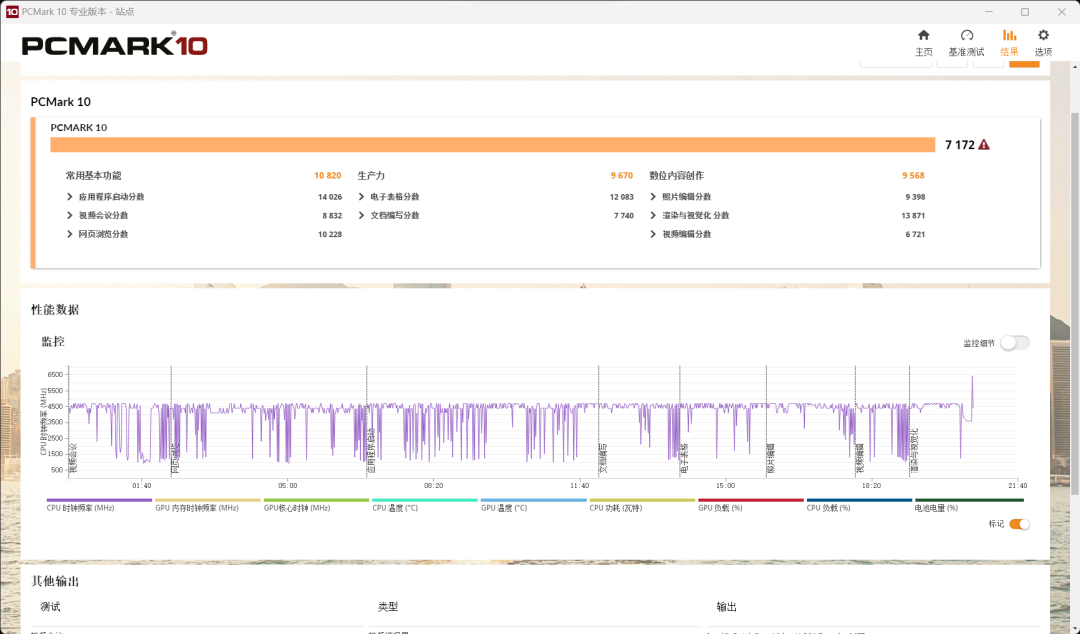Click the red warning triangle beside 7 172

[x=984, y=145]
